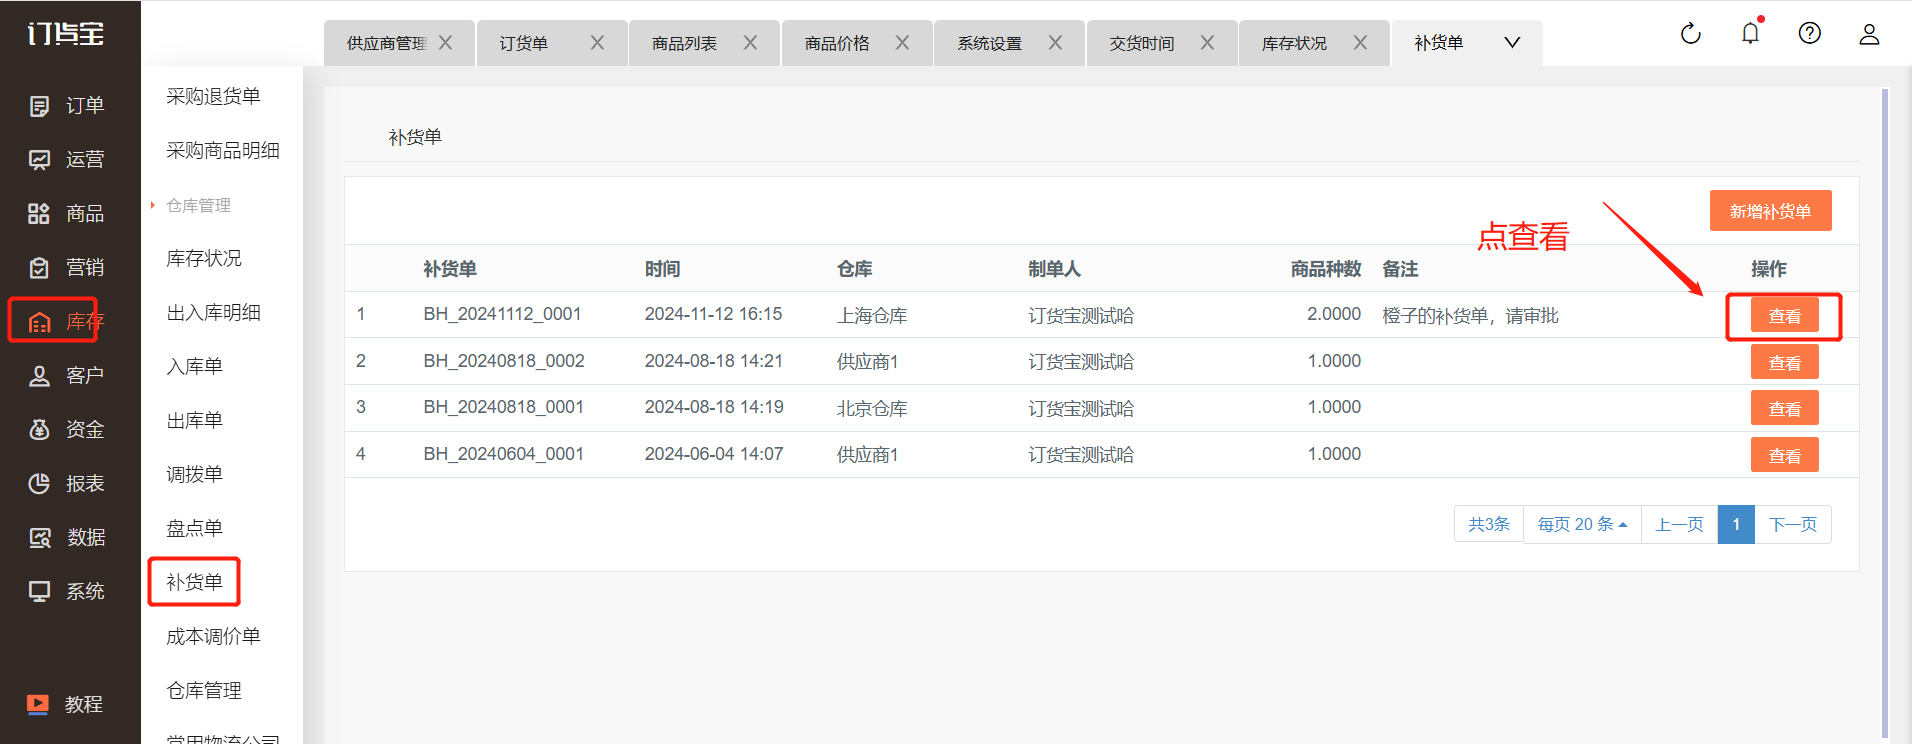Screen dimensions: 1912x744
Task: Click the 新增补货单 button
Action: [1770, 211]
